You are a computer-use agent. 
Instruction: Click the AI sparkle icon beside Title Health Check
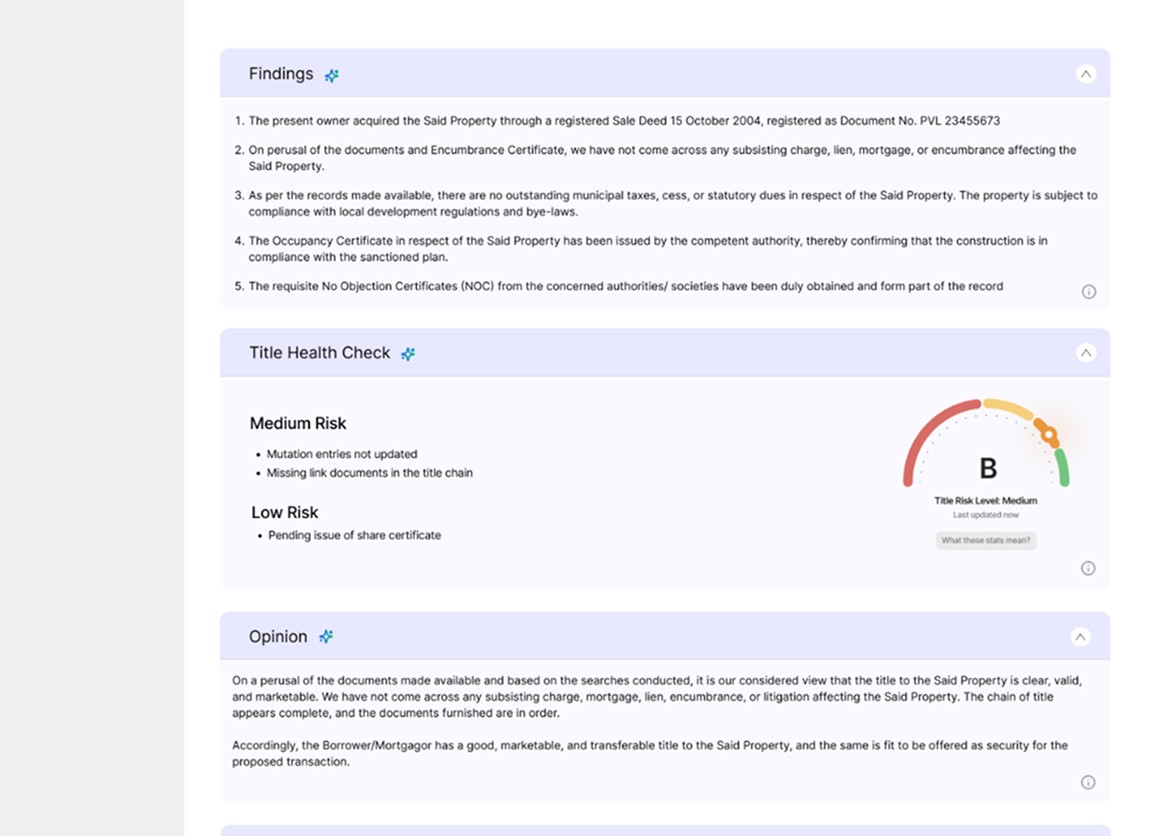408,354
